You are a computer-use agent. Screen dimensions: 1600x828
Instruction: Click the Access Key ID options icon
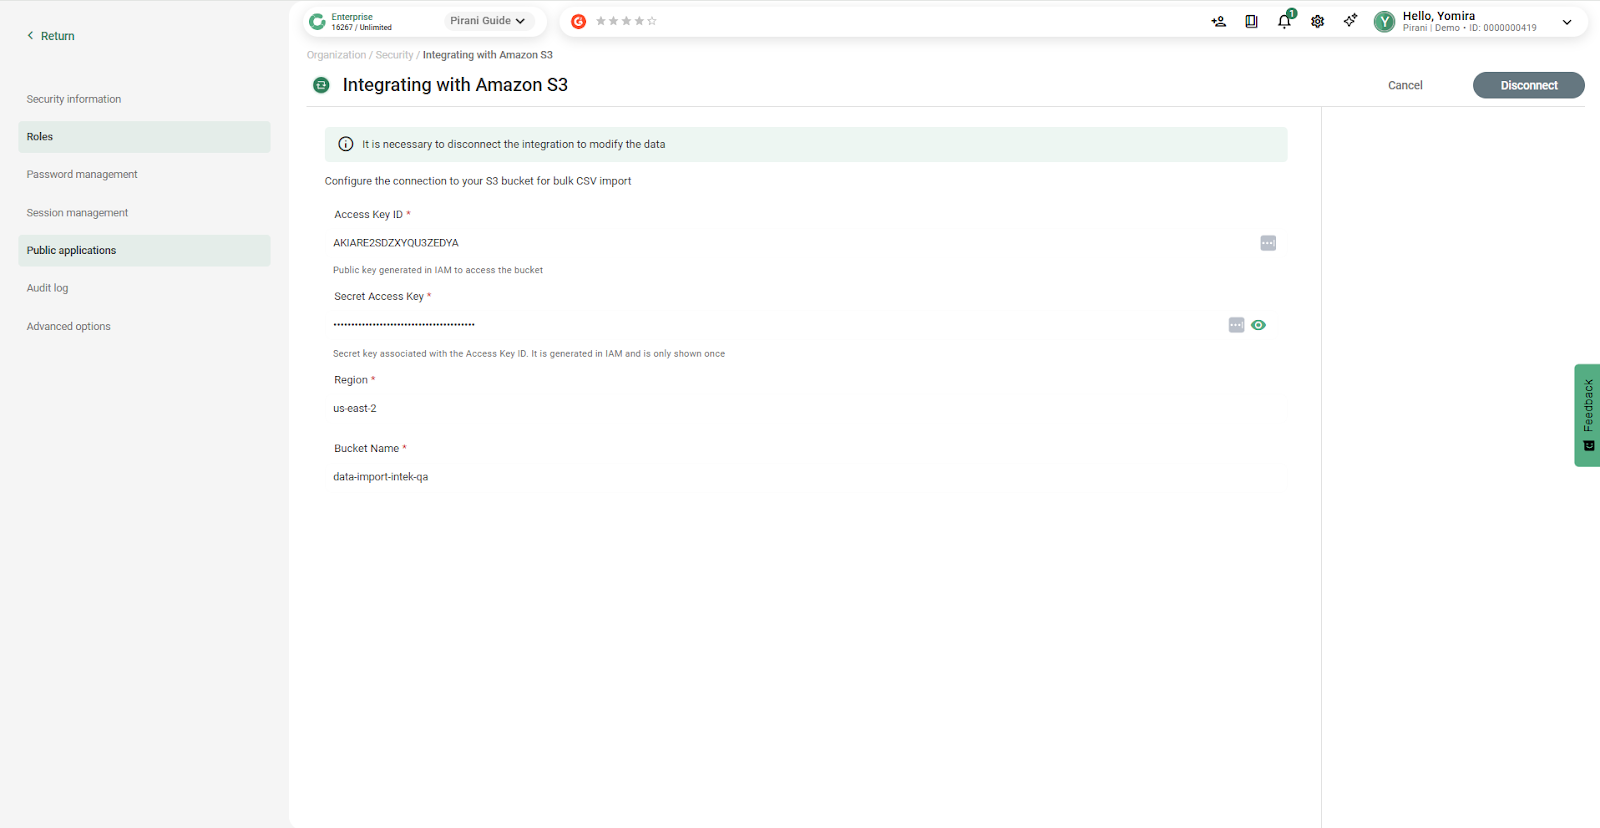pyautogui.click(x=1268, y=243)
